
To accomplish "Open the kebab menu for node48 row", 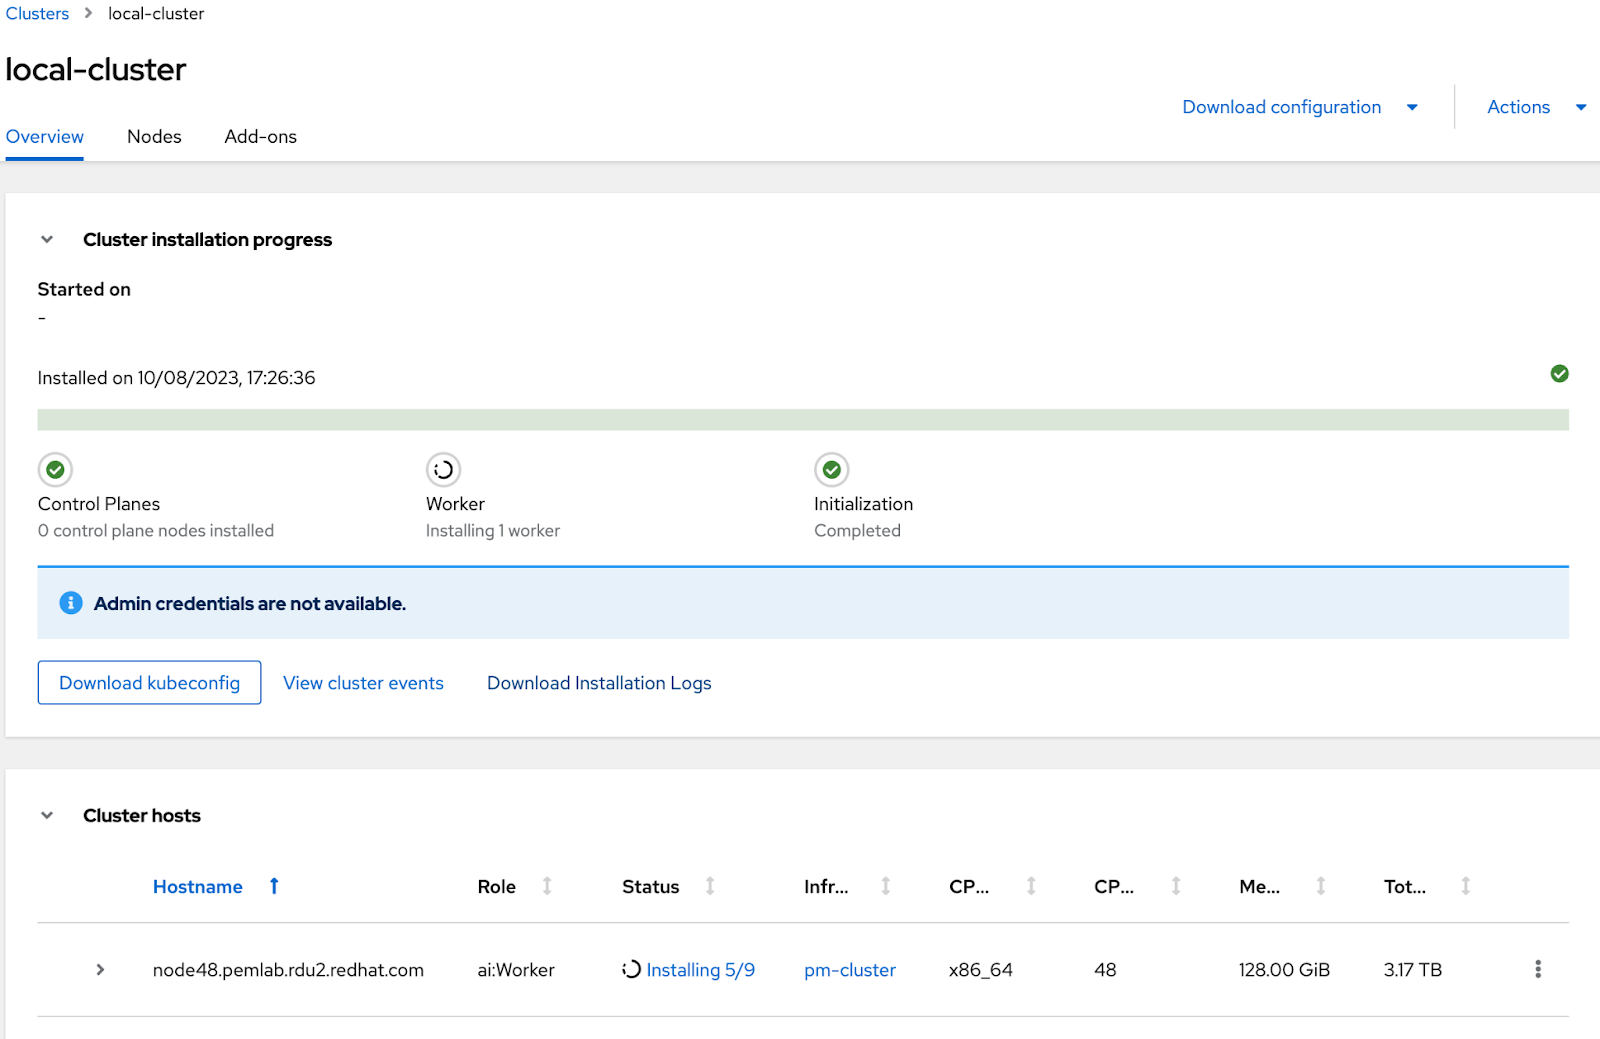I will click(x=1537, y=969).
